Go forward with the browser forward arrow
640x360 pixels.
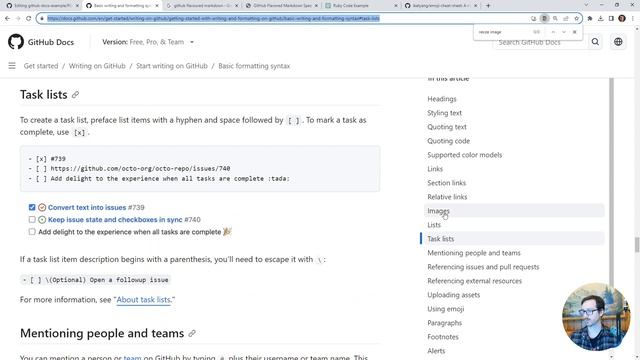[x=18, y=18]
